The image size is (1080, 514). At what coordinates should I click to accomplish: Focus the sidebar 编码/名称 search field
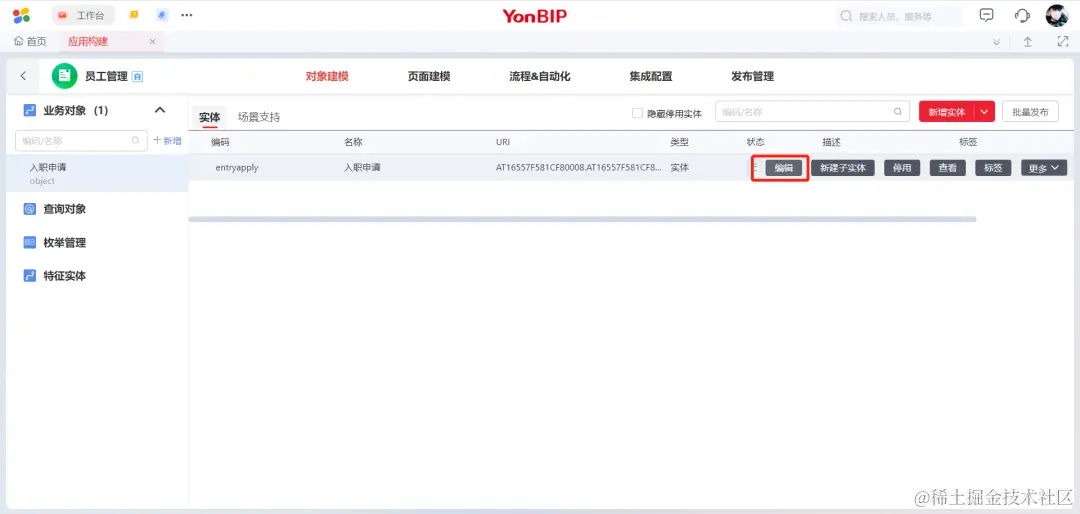81,141
